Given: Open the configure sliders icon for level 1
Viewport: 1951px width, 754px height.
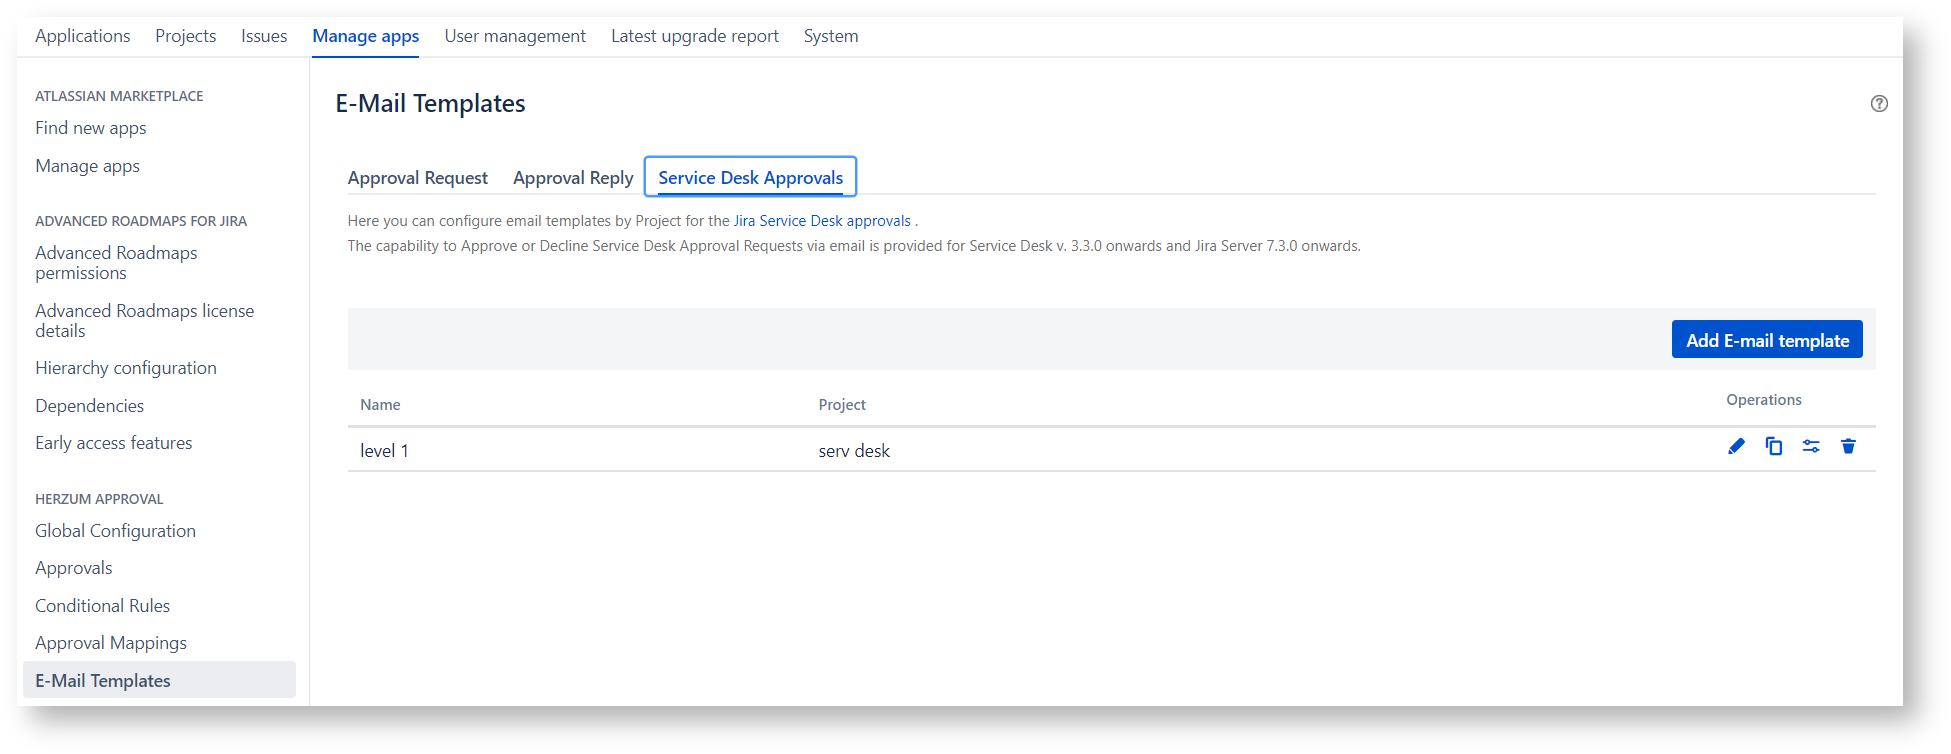Looking at the screenshot, I should pos(1811,446).
